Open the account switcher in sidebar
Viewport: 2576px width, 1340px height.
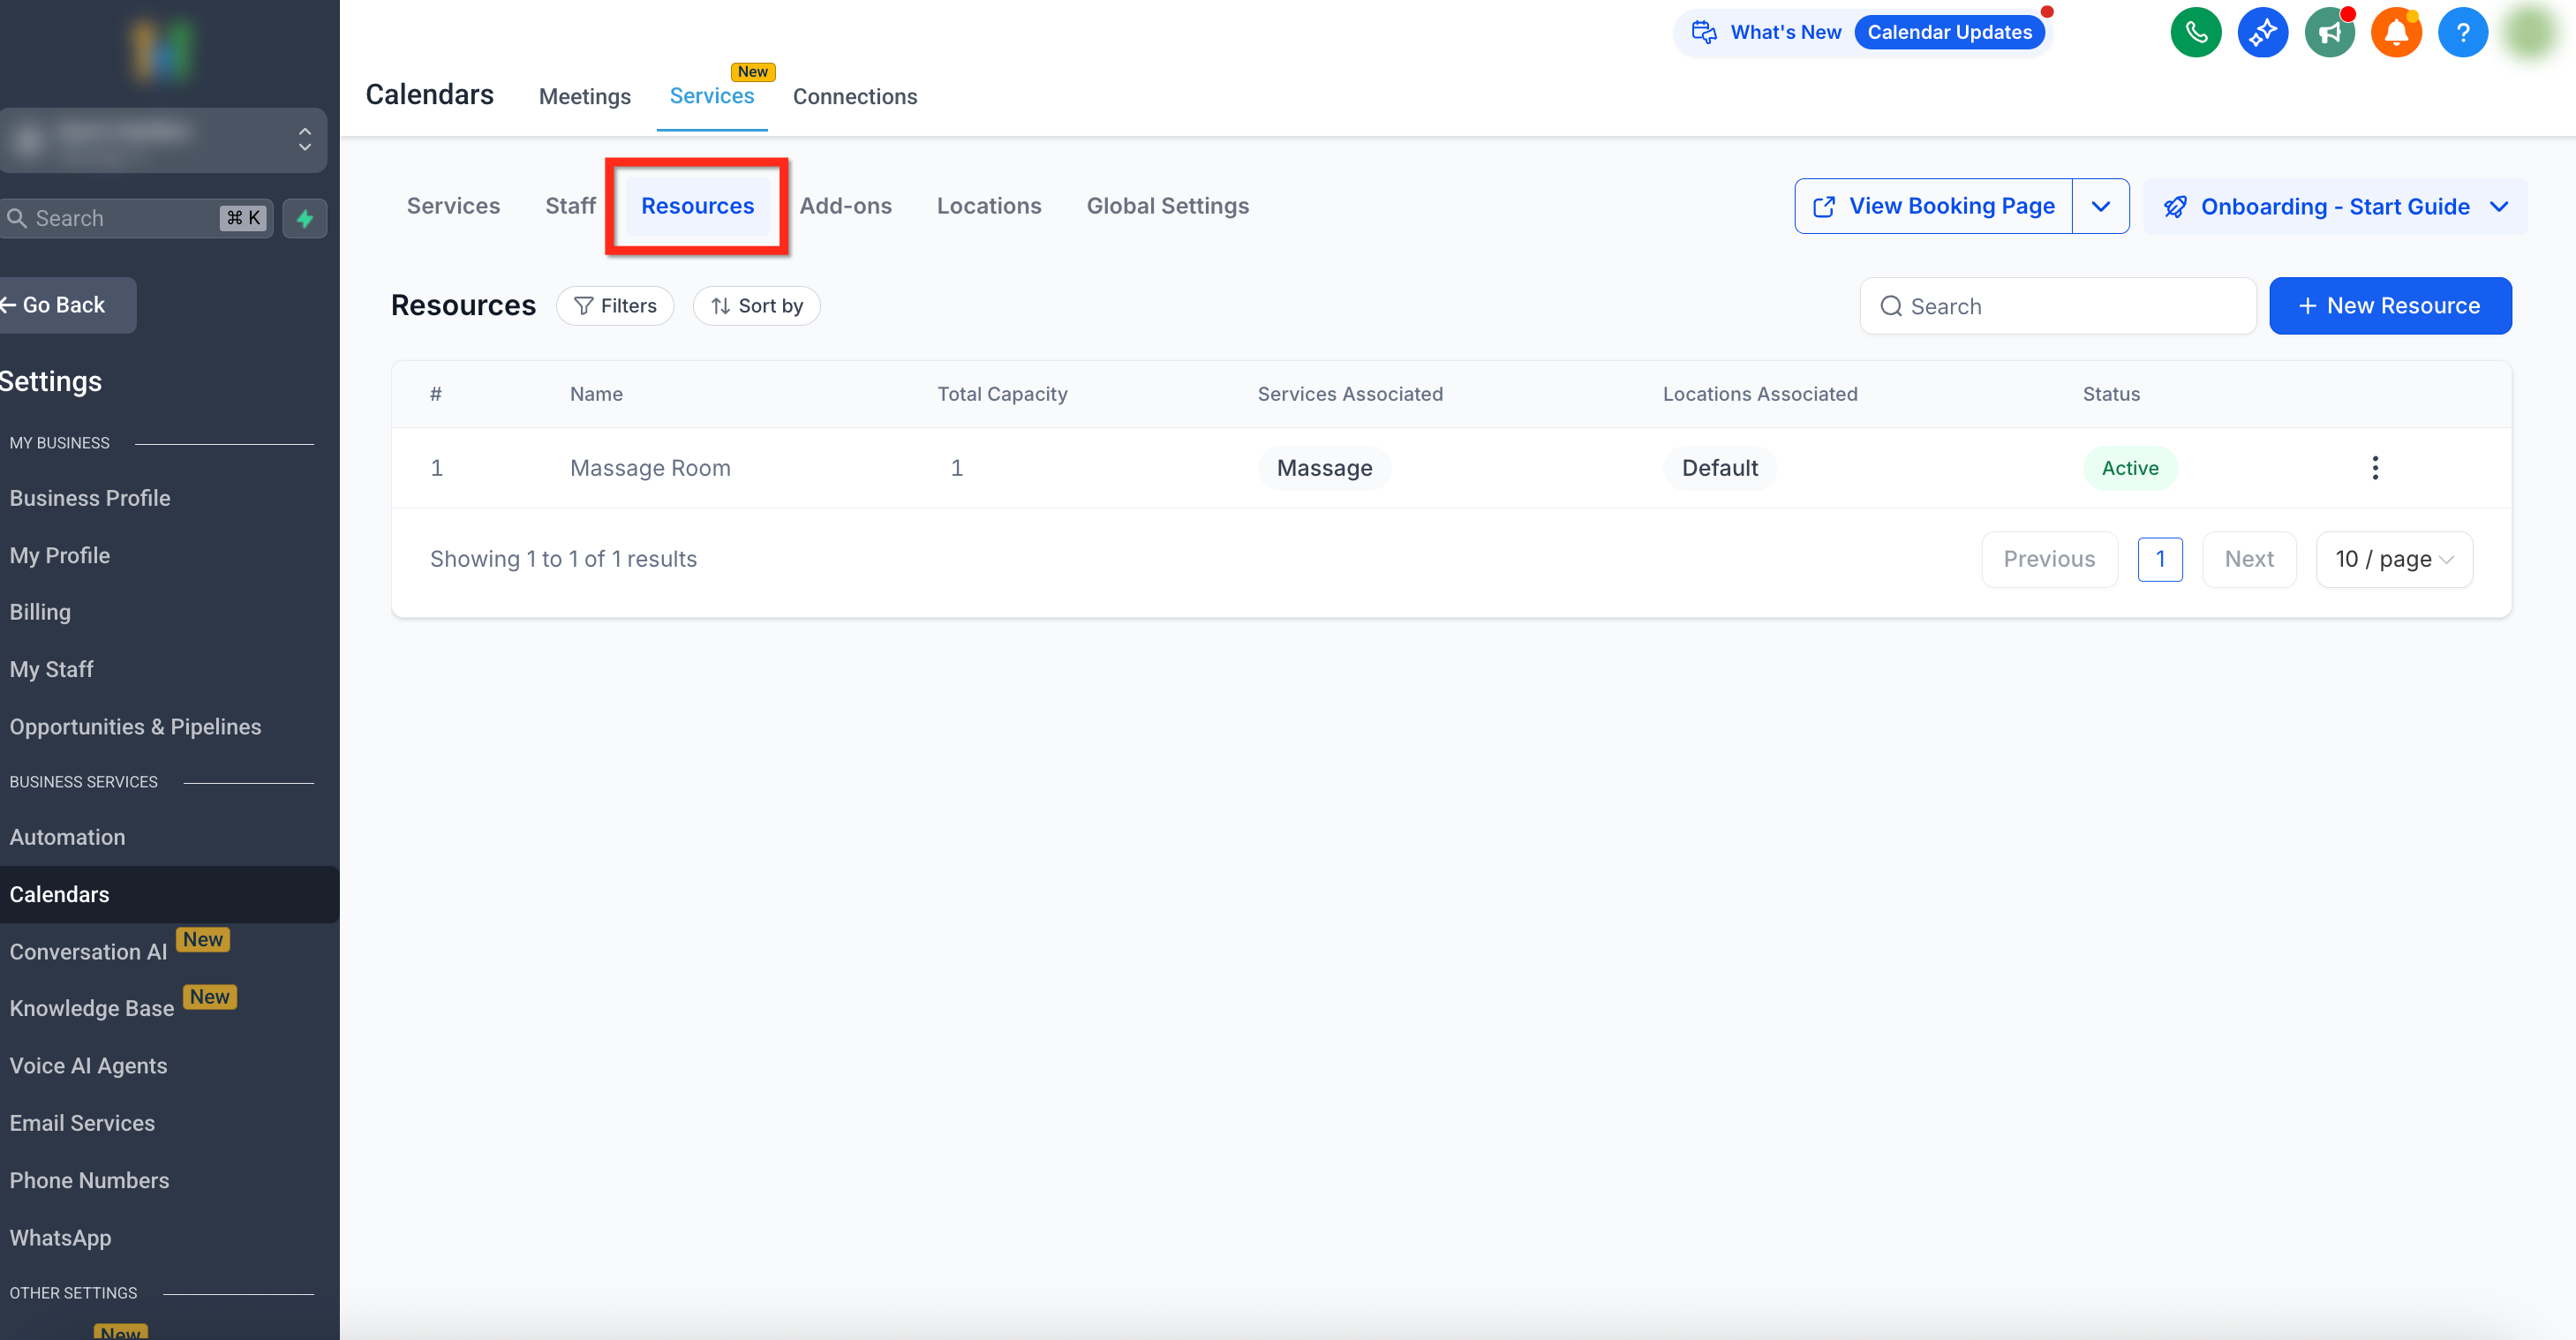click(x=164, y=140)
